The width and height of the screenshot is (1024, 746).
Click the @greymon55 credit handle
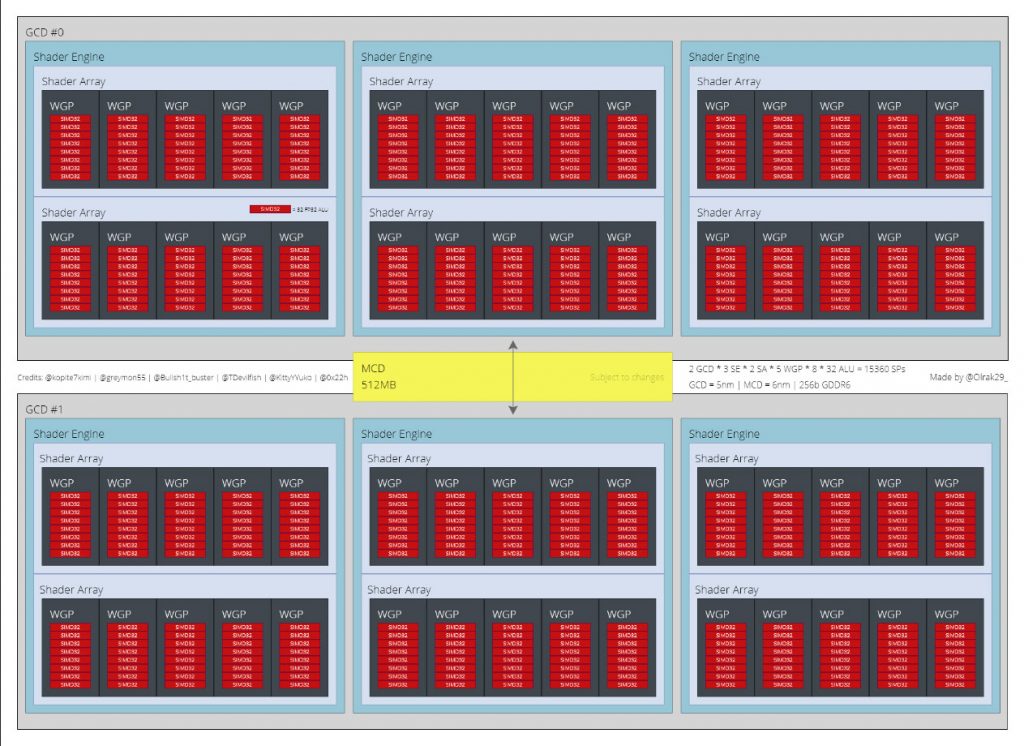tap(122, 378)
